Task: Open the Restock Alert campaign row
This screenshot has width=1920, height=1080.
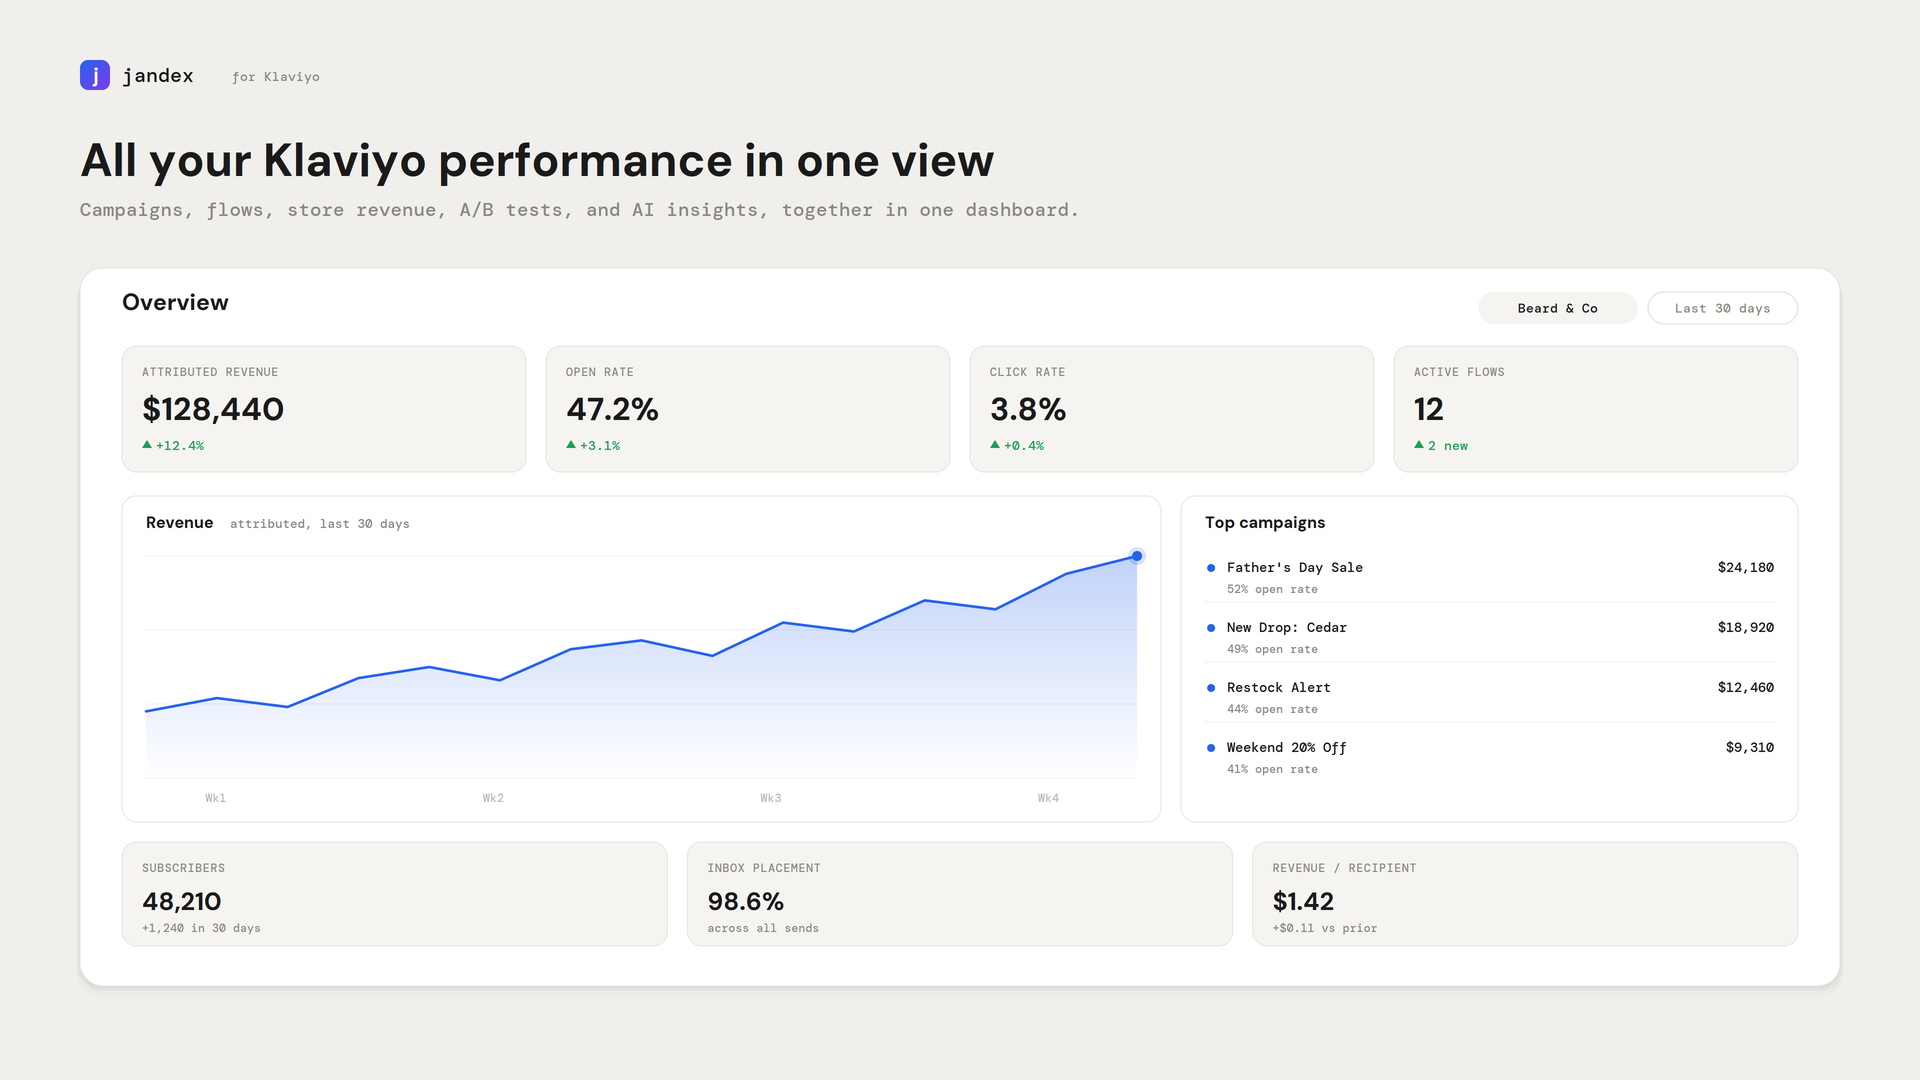Action: [1489, 697]
